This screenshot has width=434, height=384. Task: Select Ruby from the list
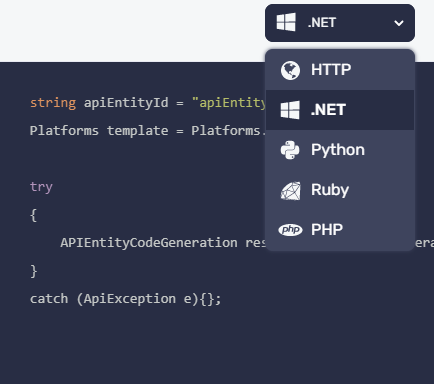coord(340,190)
